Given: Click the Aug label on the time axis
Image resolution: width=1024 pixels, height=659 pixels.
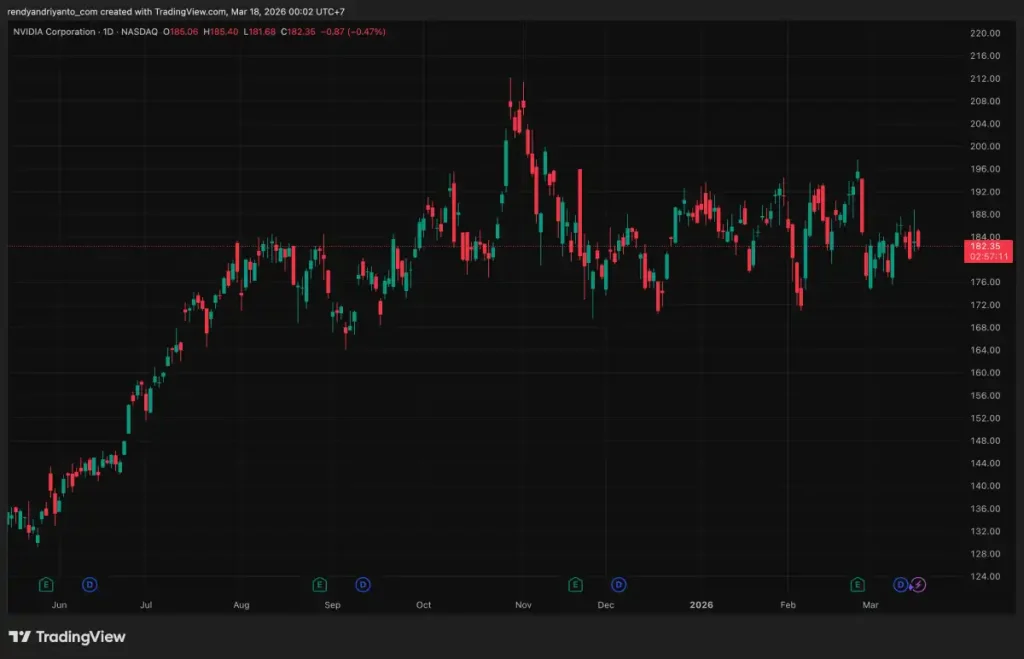Looking at the screenshot, I should pos(241,605).
